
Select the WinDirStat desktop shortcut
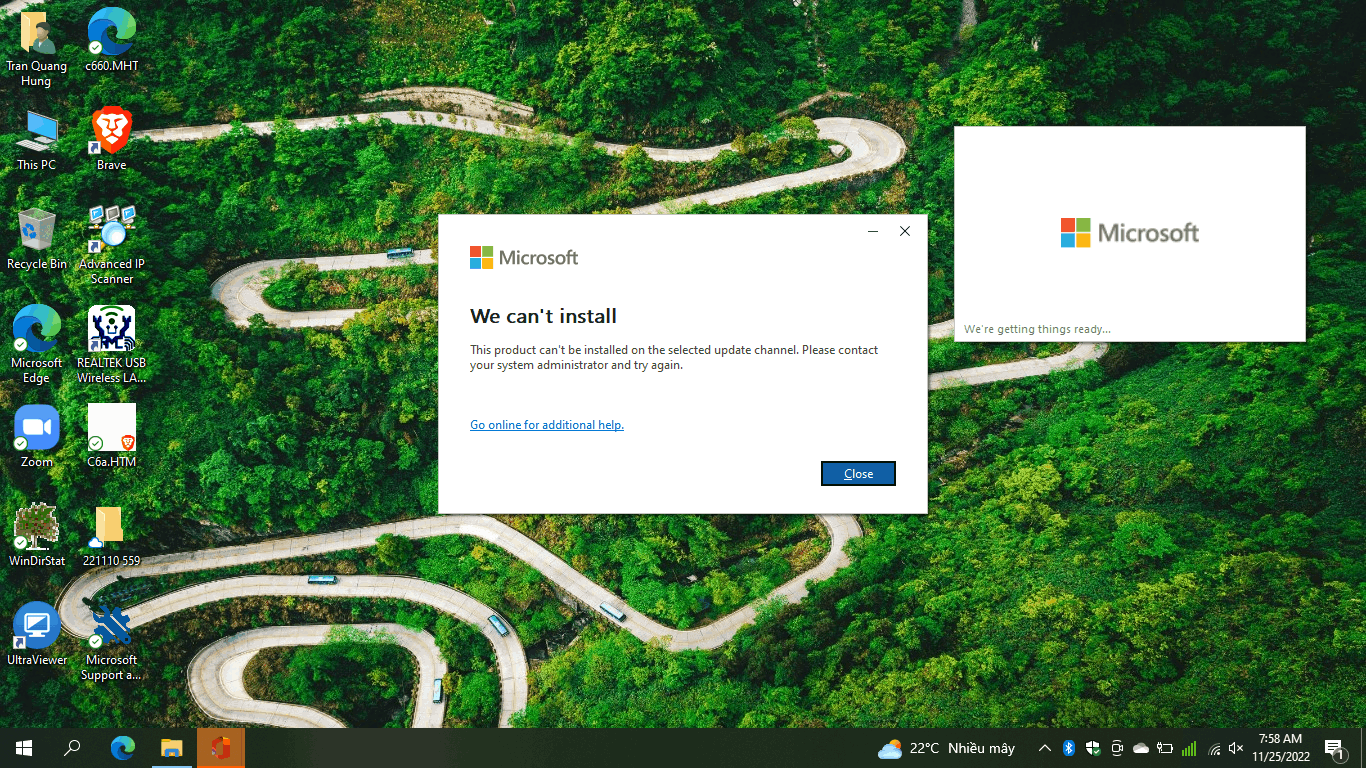click(37, 535)
